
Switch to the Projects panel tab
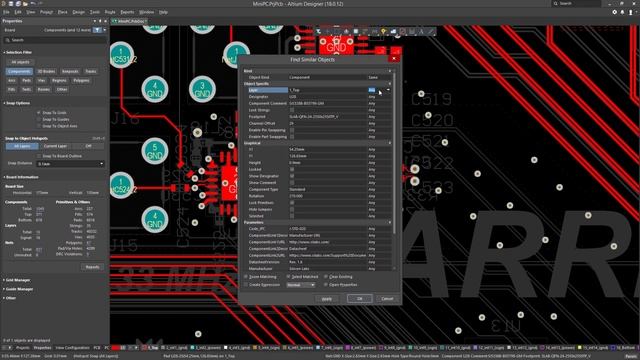tap(23, 348)
